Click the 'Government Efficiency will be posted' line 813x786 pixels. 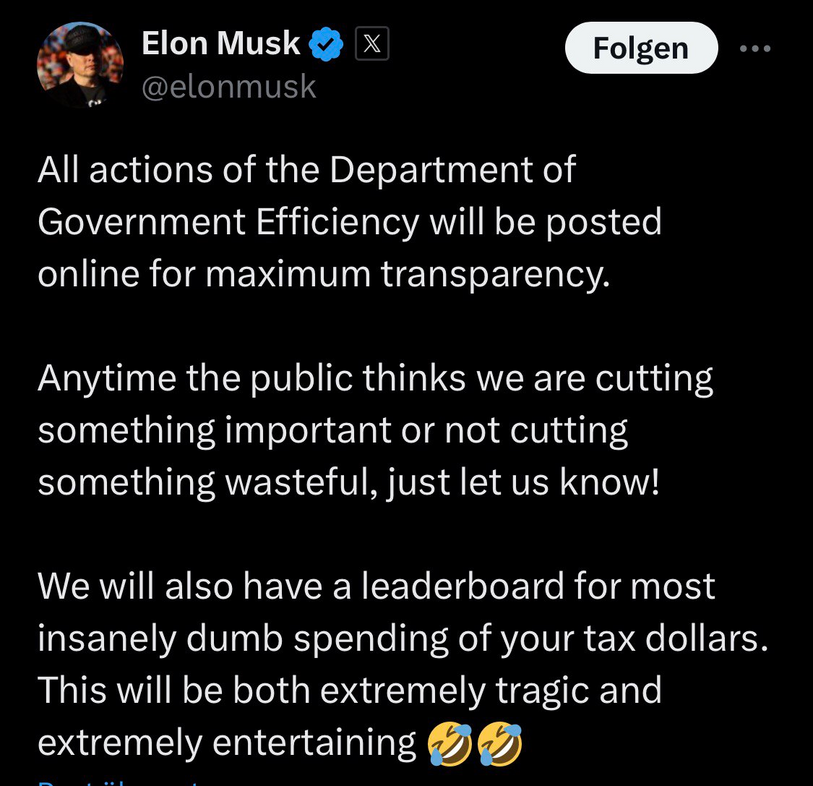pyautogui.click(x=349, y=221)
